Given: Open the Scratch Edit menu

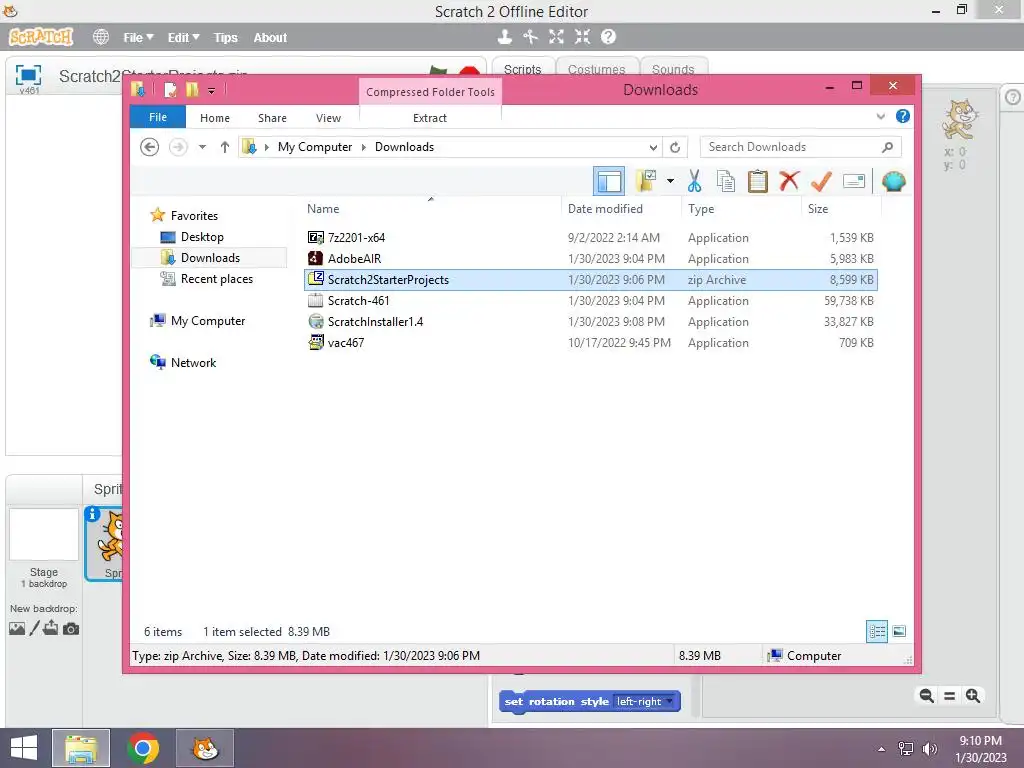Looking at the screenshot, I should click(x=184, y=37).
